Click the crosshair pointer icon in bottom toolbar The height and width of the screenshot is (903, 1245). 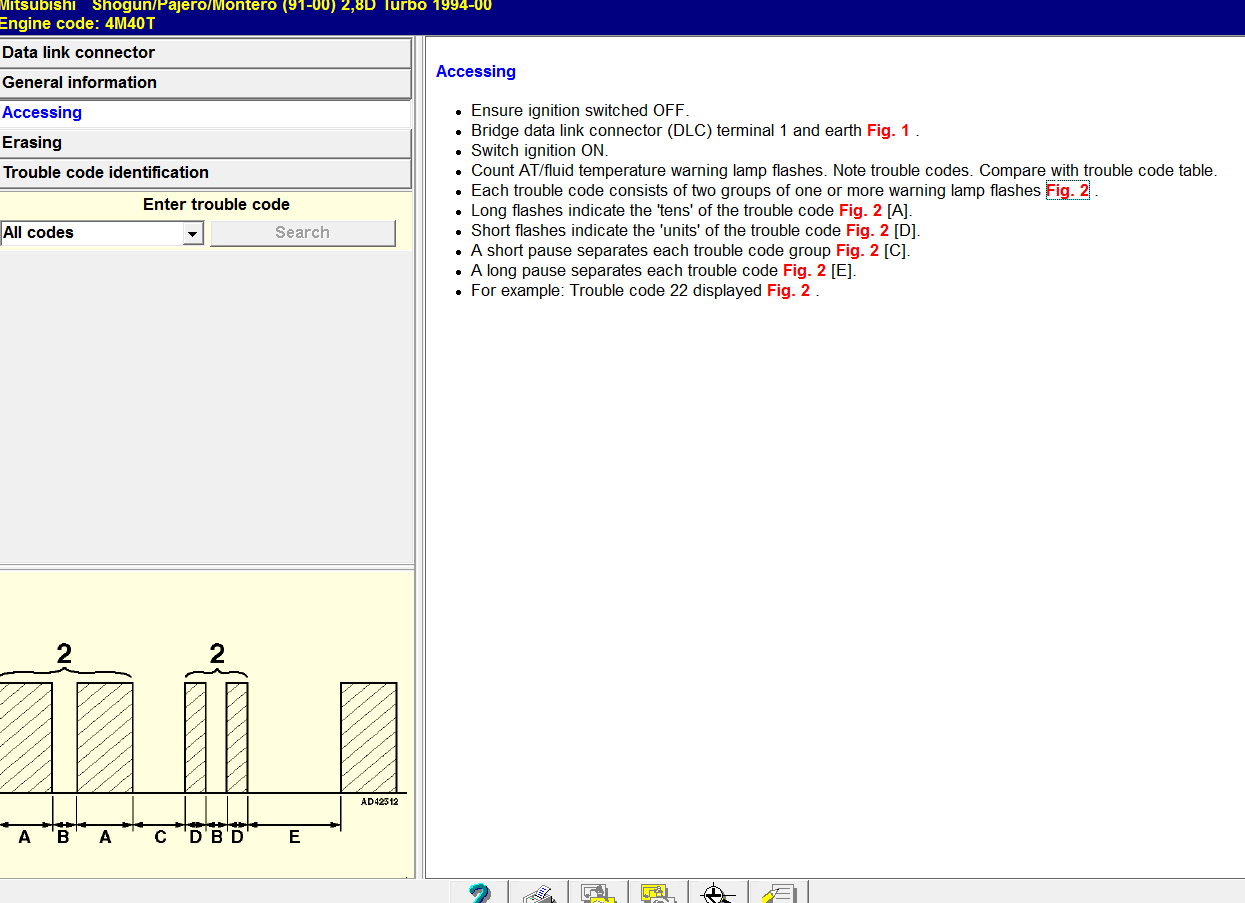pyautogui.click(x=719, y=892)
